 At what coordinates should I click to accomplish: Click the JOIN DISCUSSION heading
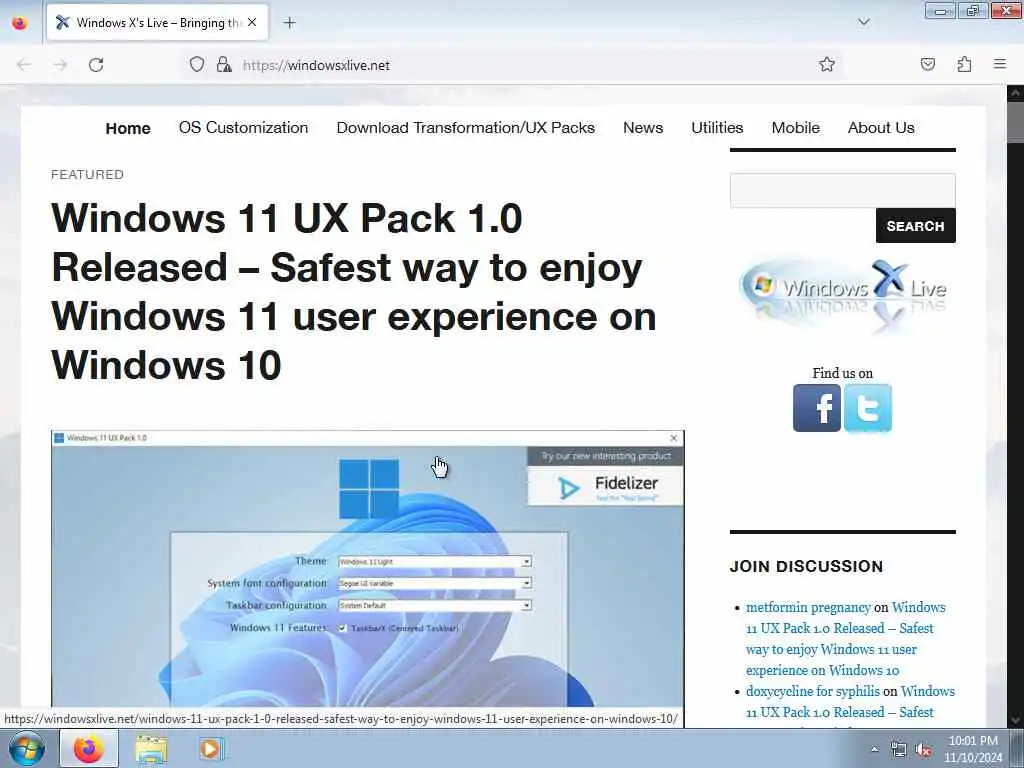pos(806,566)
